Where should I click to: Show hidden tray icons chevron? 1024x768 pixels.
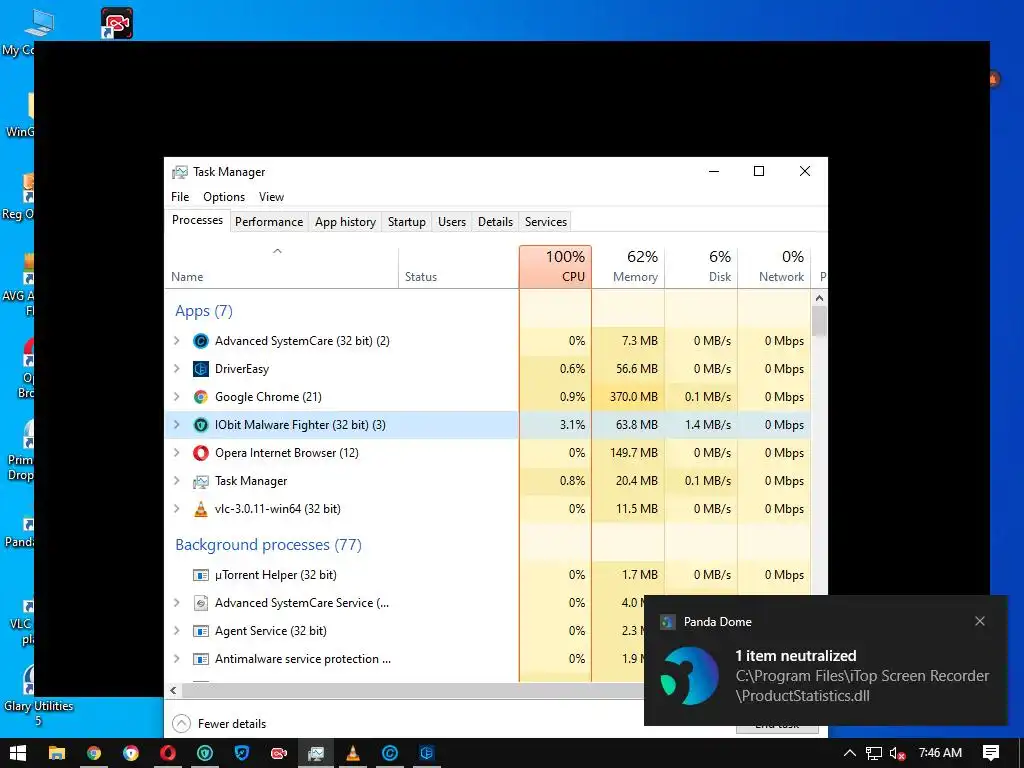pyautogui.click(x=850, y=753)
